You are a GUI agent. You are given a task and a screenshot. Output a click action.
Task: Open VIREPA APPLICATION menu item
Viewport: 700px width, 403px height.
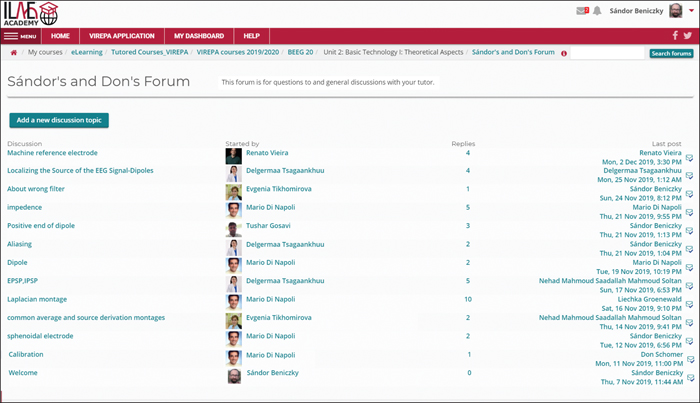click(121, 36)
